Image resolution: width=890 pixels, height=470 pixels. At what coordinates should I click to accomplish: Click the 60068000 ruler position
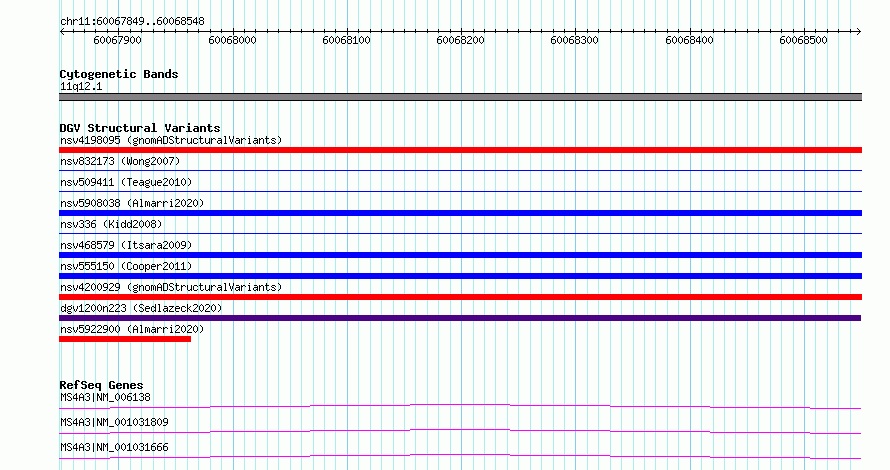coord(232,40)
